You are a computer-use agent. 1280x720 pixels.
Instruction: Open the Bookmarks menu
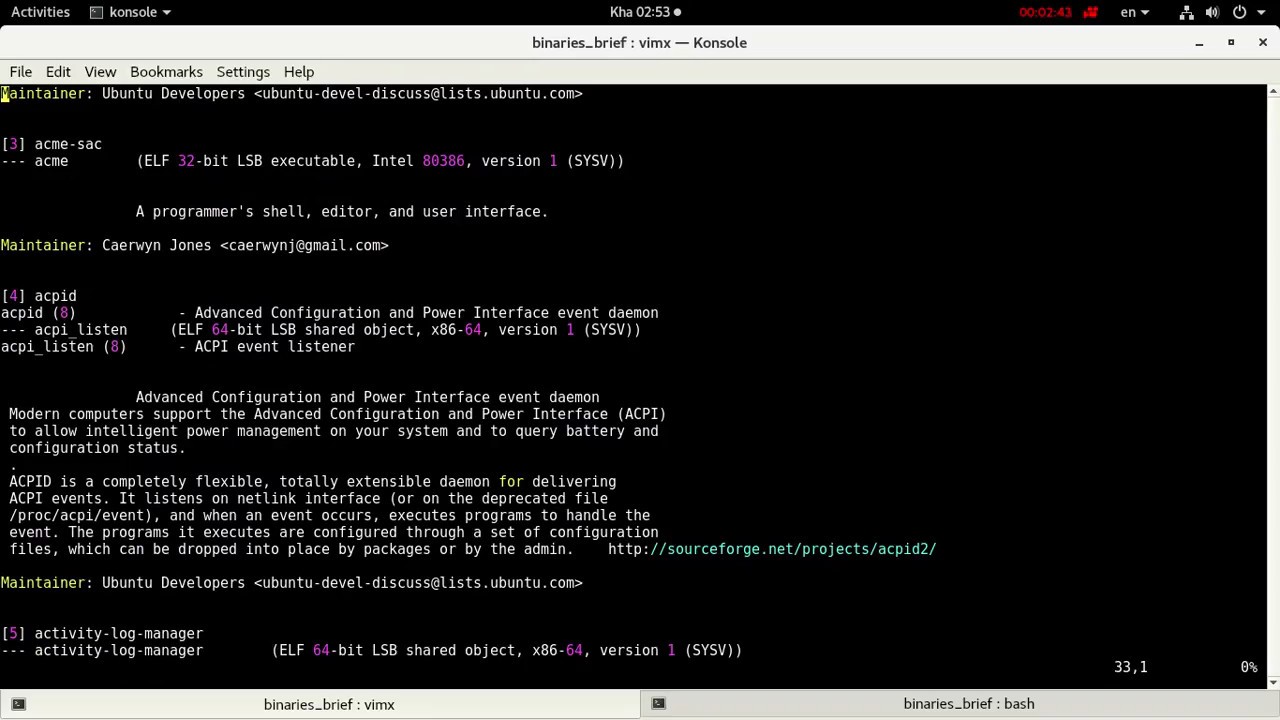[166, 72]
